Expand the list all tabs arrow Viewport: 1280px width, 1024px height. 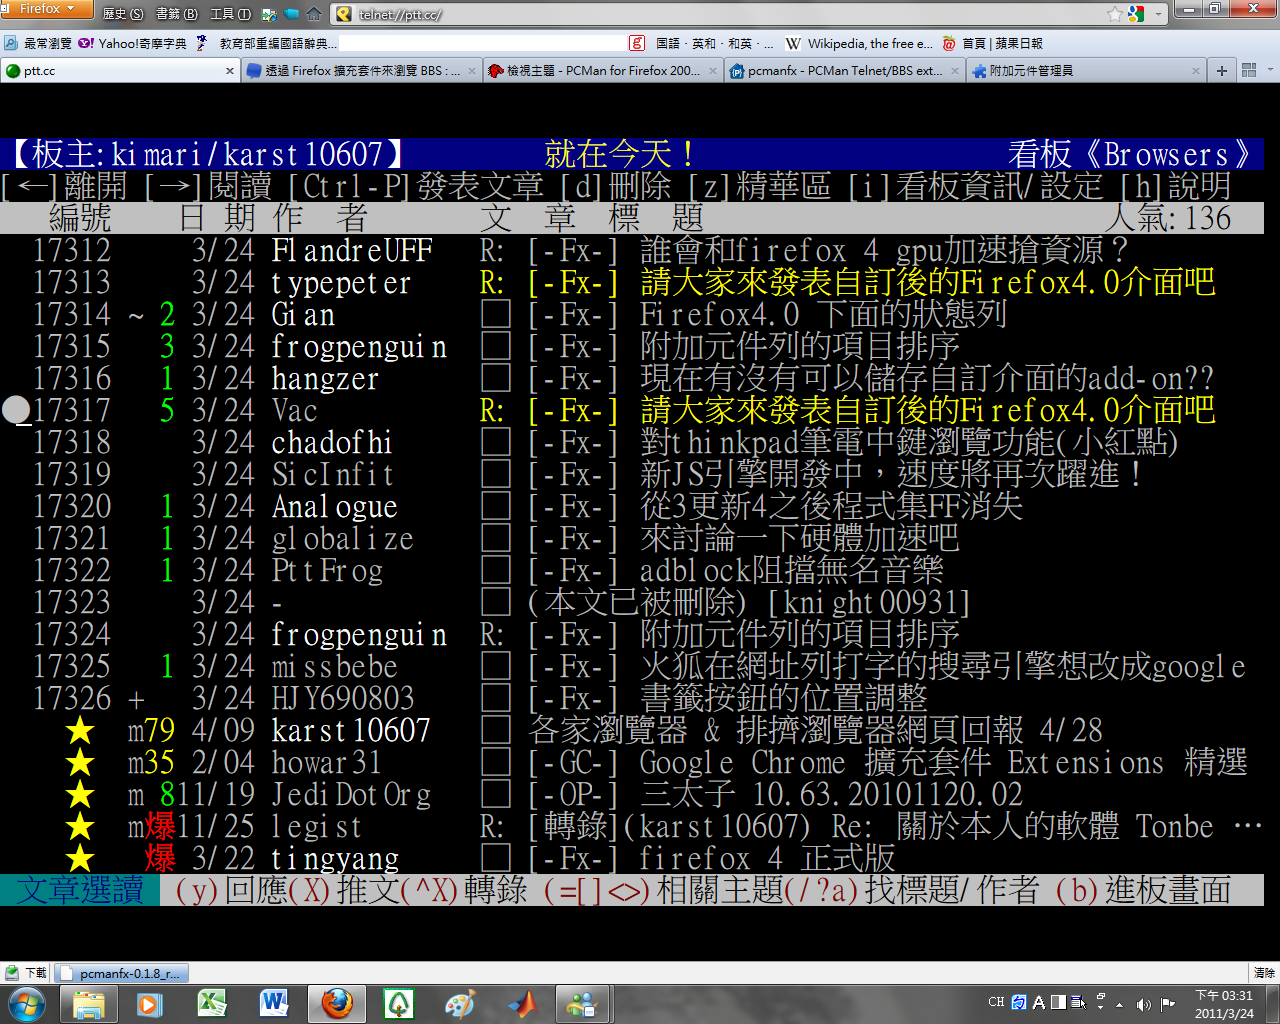pyautogui.click(x=1271, y=70)
